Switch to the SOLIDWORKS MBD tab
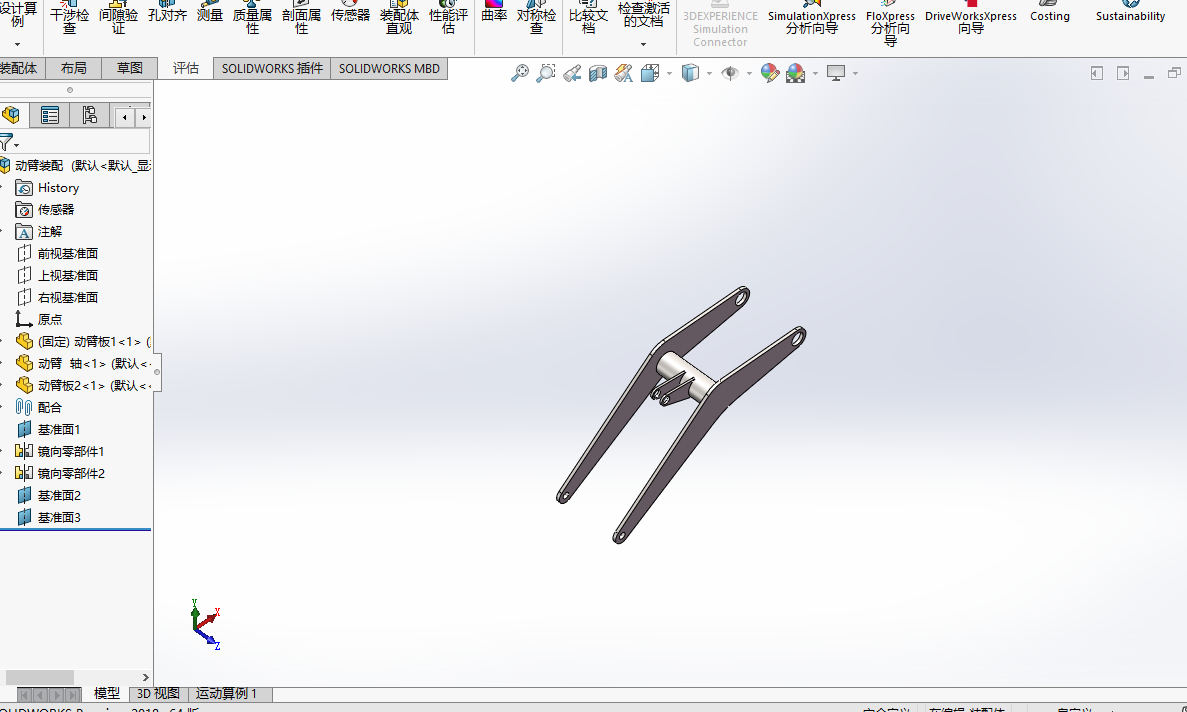The width and height of the screenshot is (1187, 712). pos(389,68)
